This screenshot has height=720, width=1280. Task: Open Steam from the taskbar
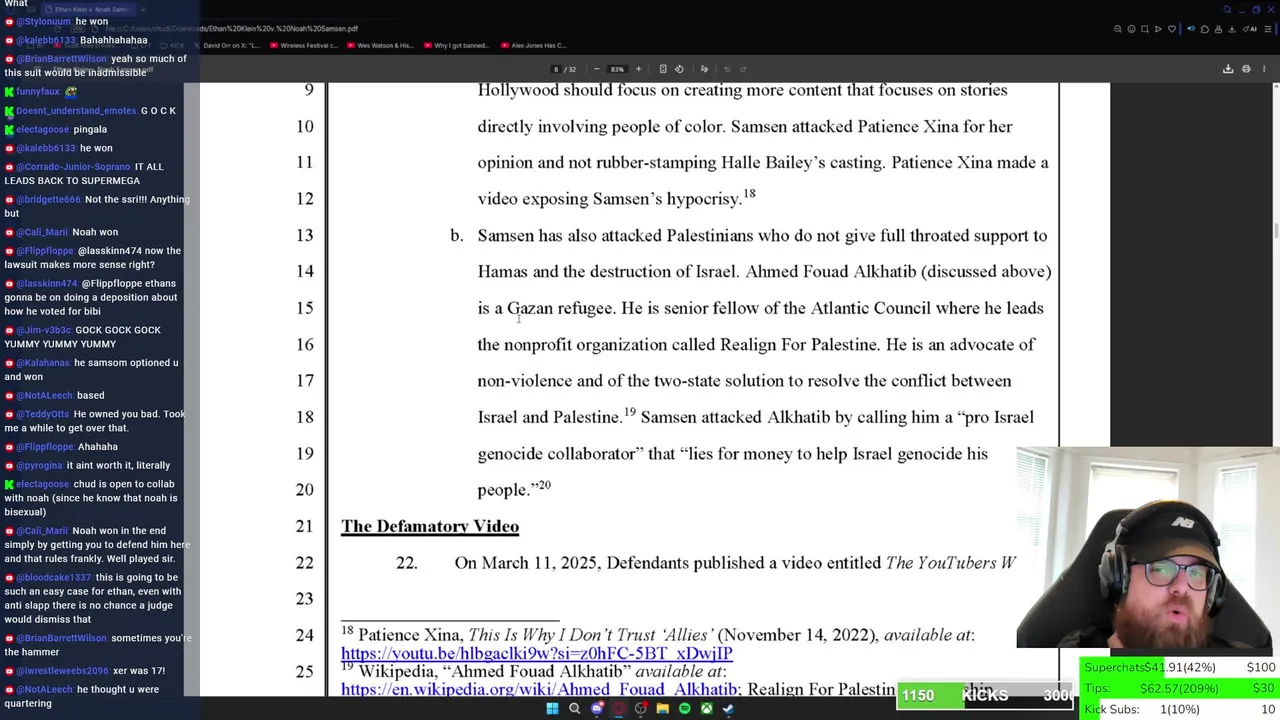coord(728,709)
